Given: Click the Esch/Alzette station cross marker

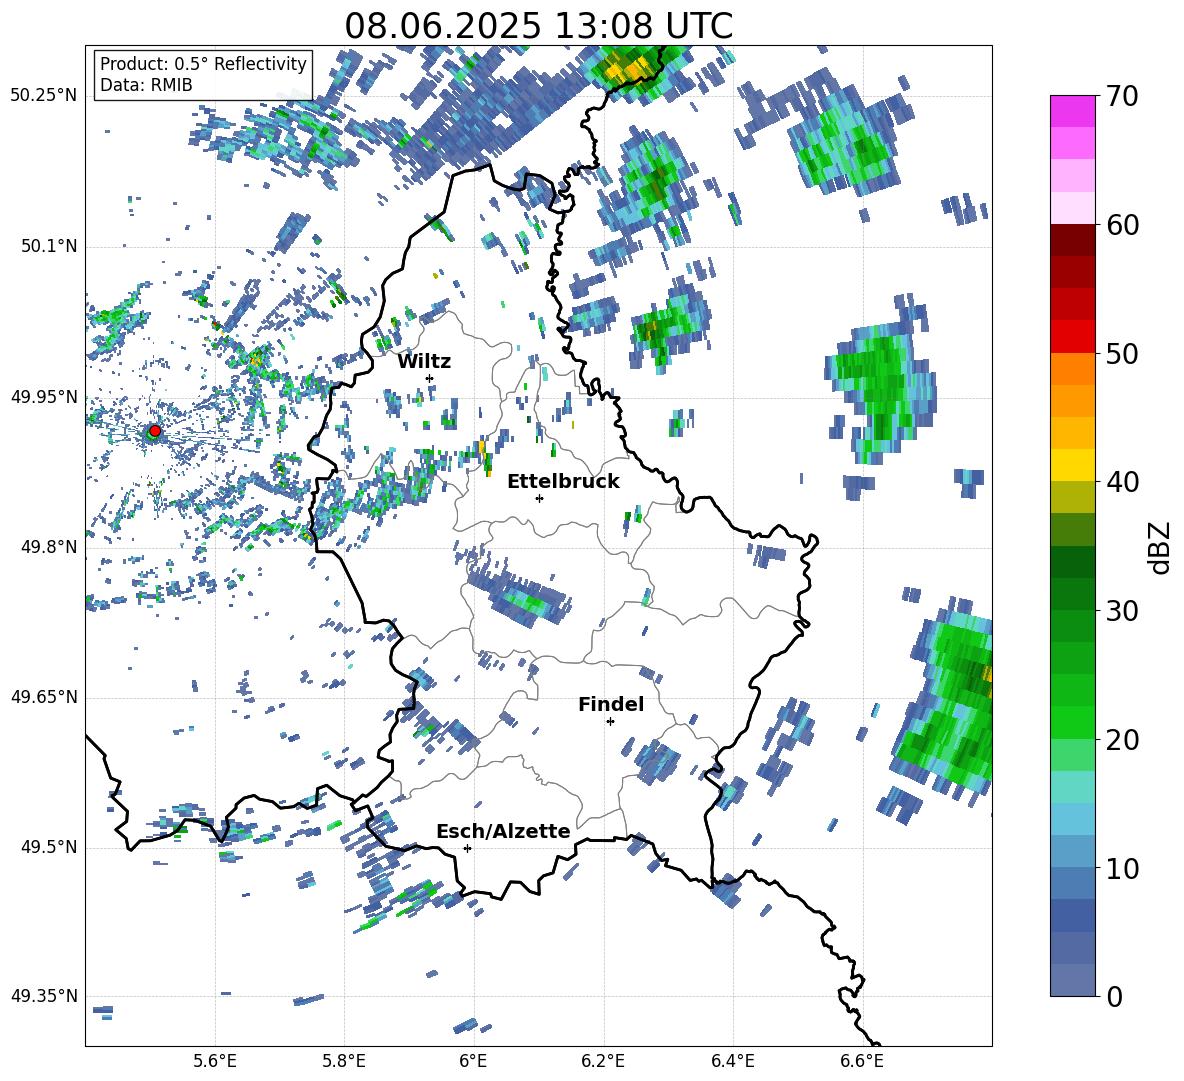Looking at the screenshot, I should [x=467, y=848].
